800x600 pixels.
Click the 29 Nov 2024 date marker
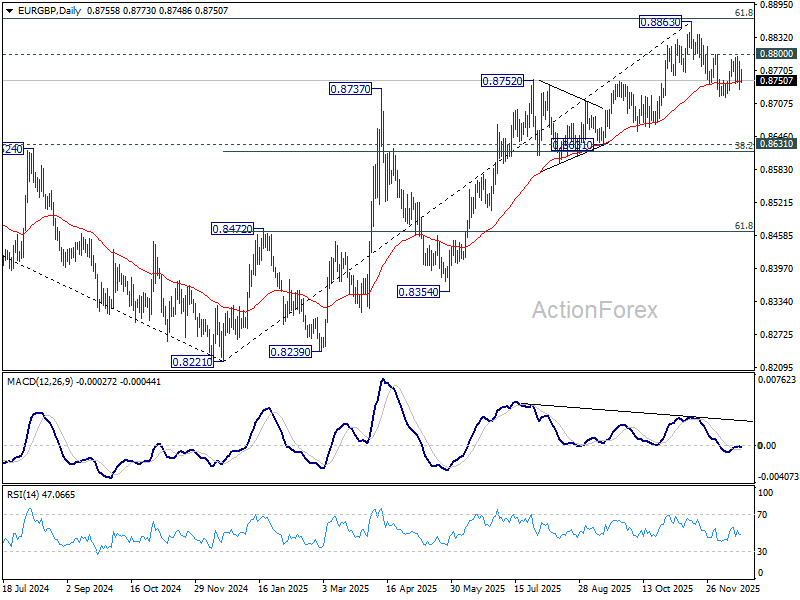[221, 589]
